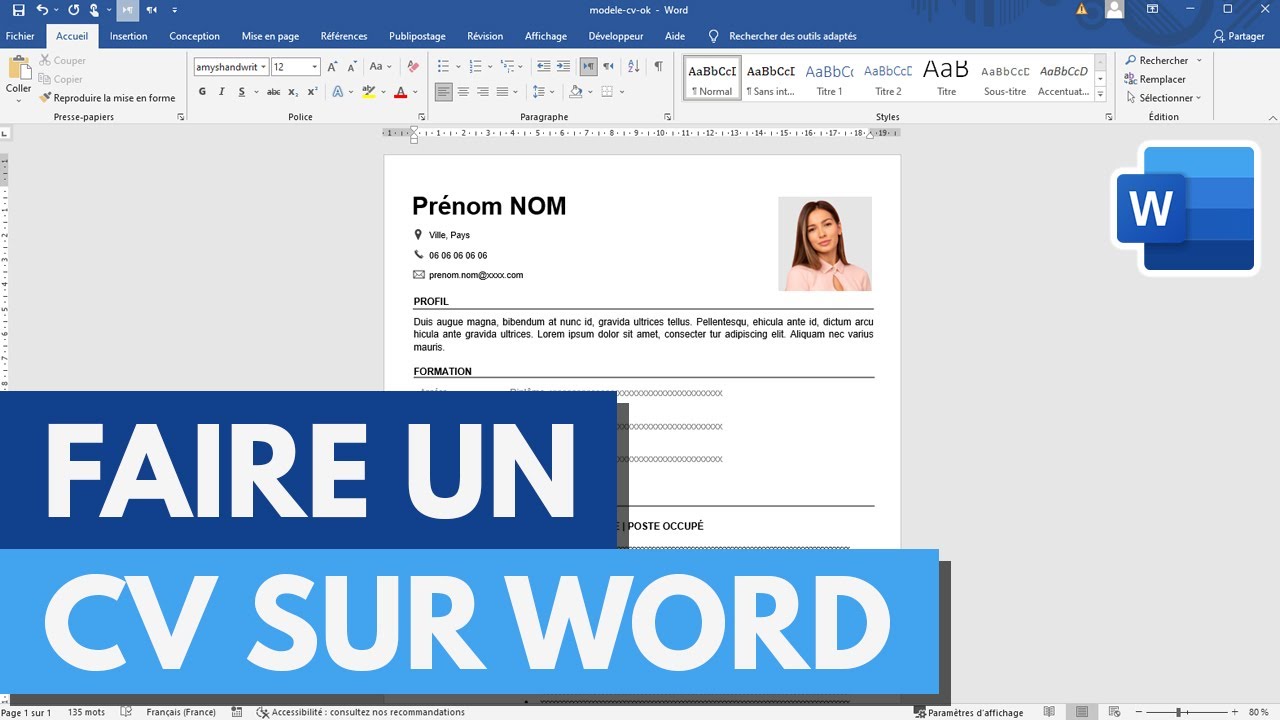Undo the last action
The image size is (1280, 720).
[x=42, y=10]
